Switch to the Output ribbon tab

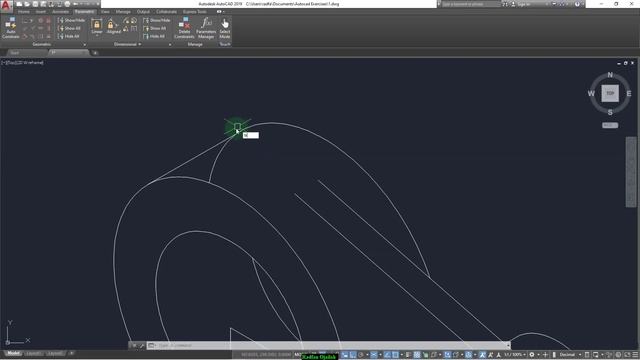(x=143, y=12)
